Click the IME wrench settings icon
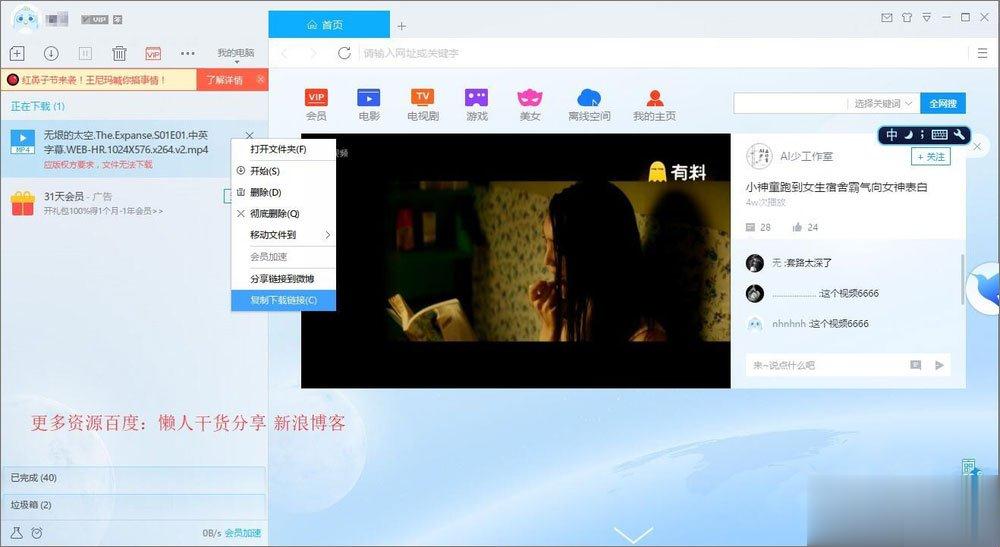 click(960, 135)
